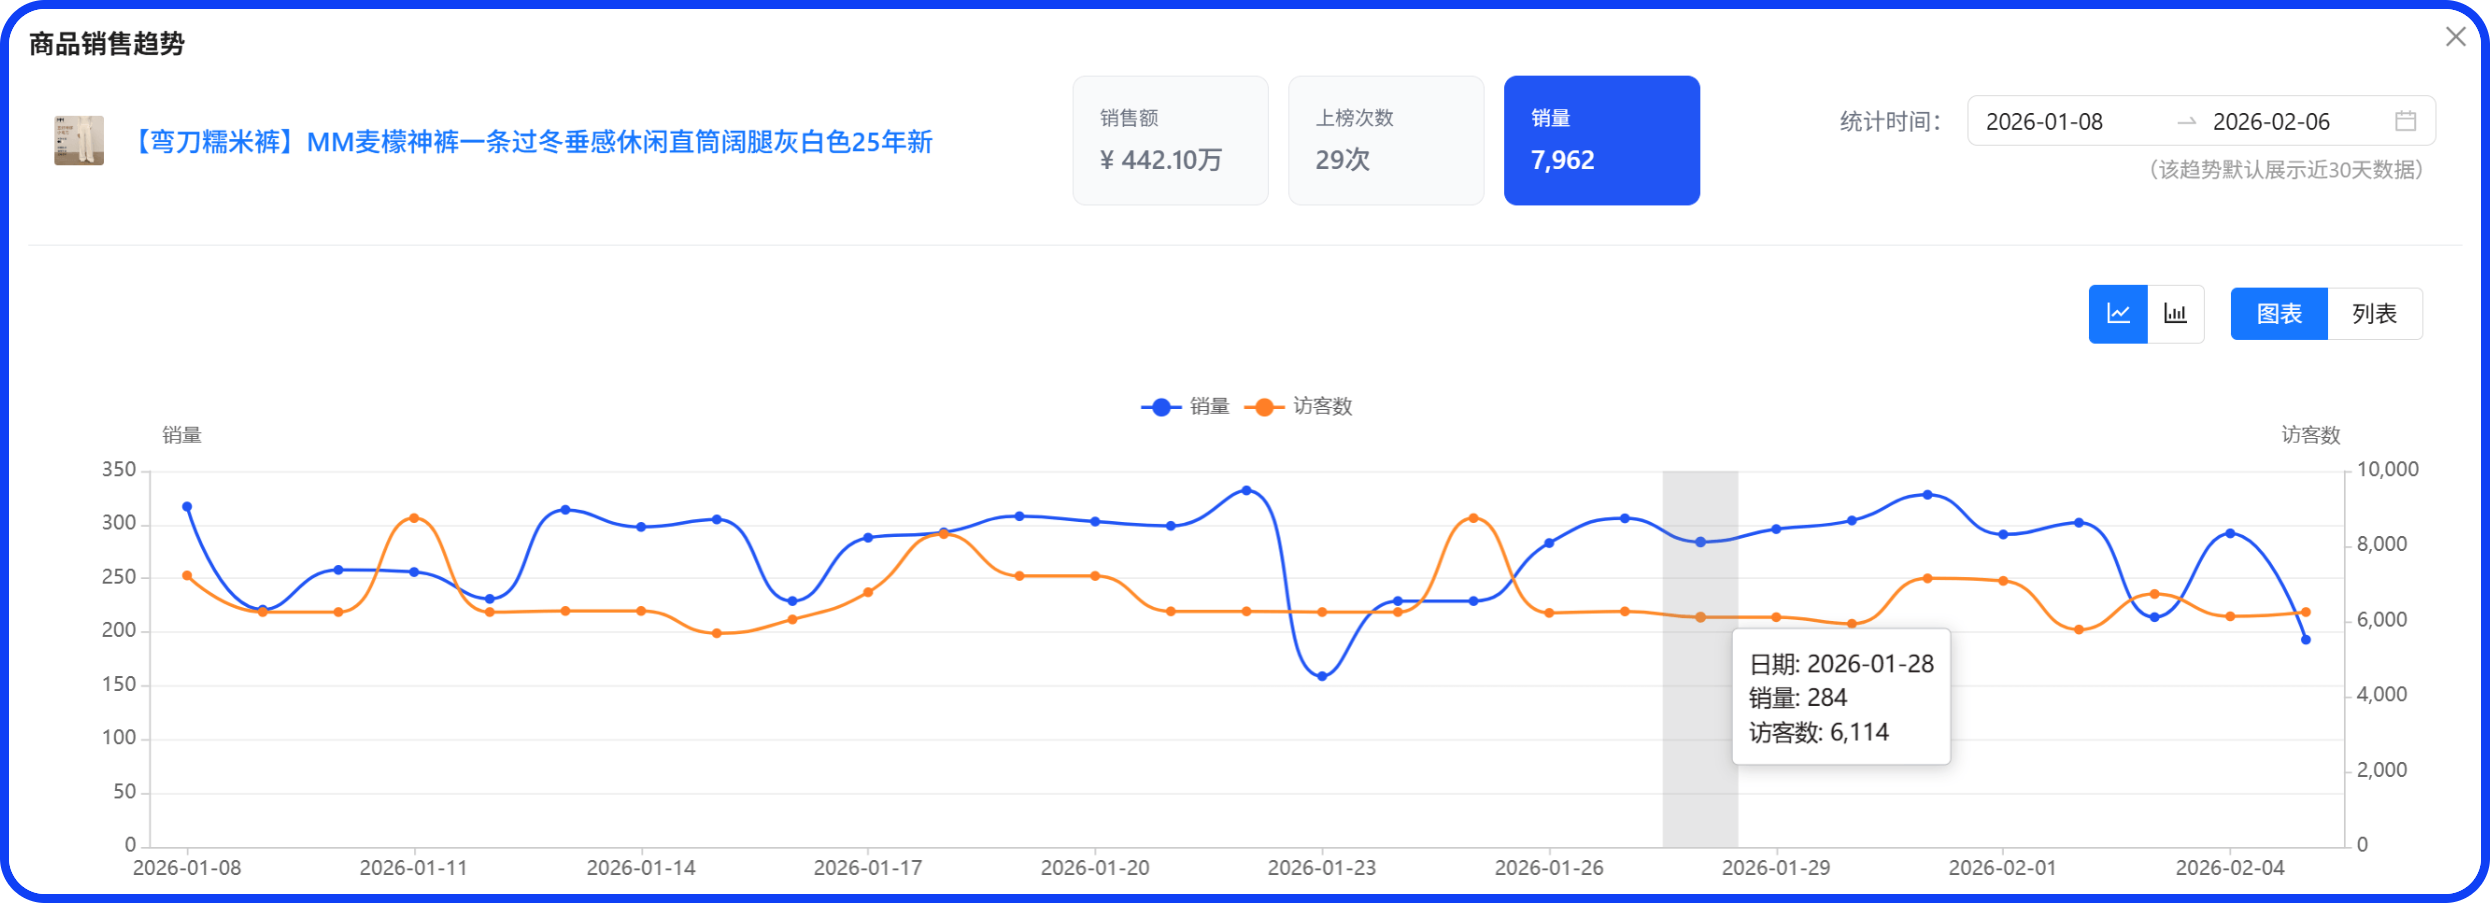This screenshot has width=2490, height=903.
Task: Open product link 弯刀糯米裤 title
Action: pos(532,142)
